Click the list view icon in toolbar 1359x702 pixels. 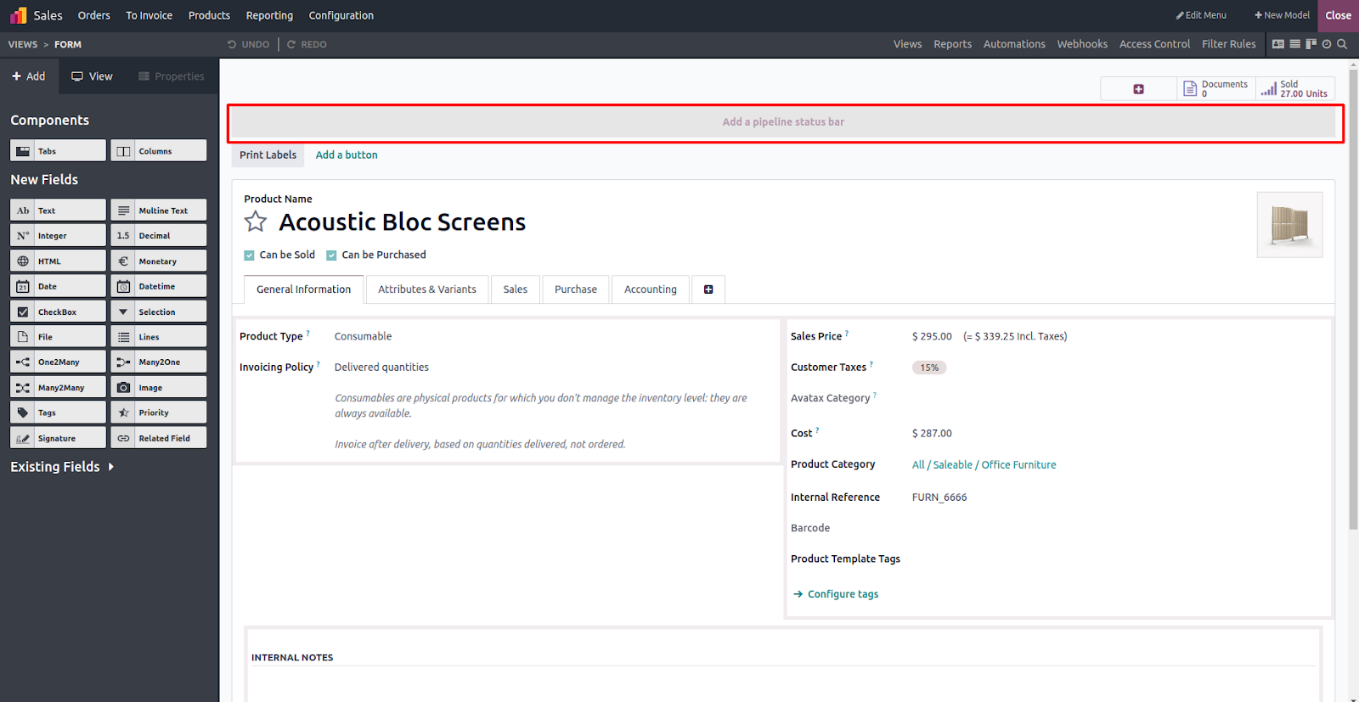click(x=1294, y=44)
